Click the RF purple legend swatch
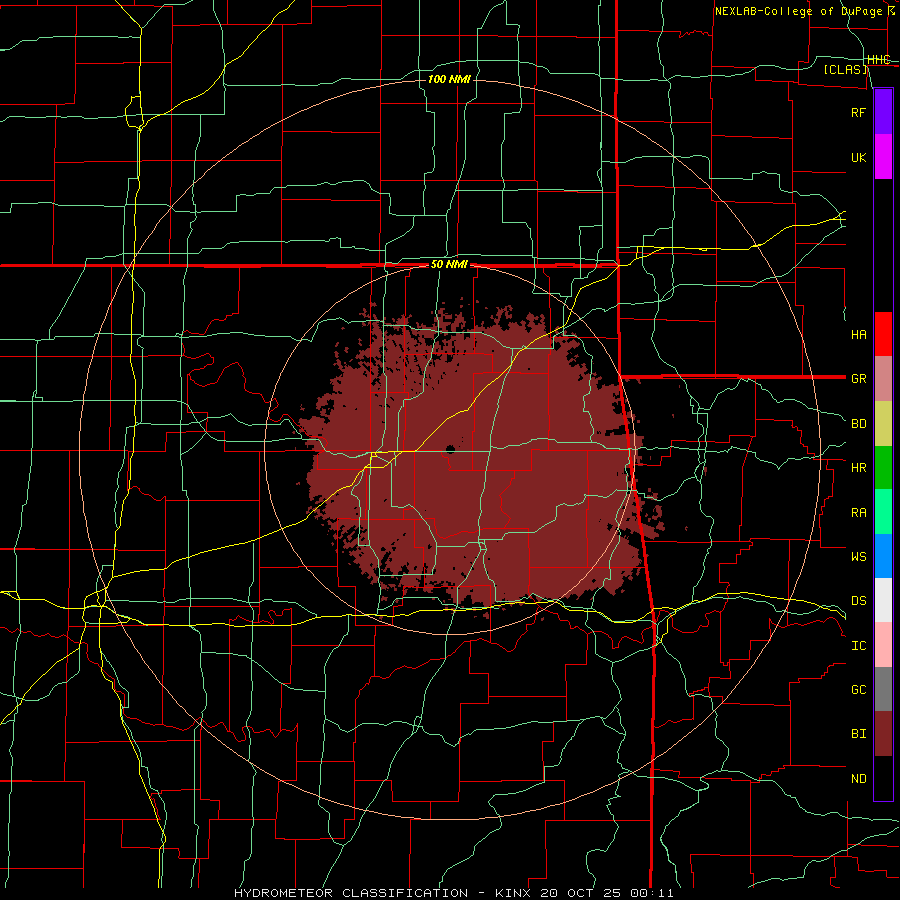 [x=883, y=112]
